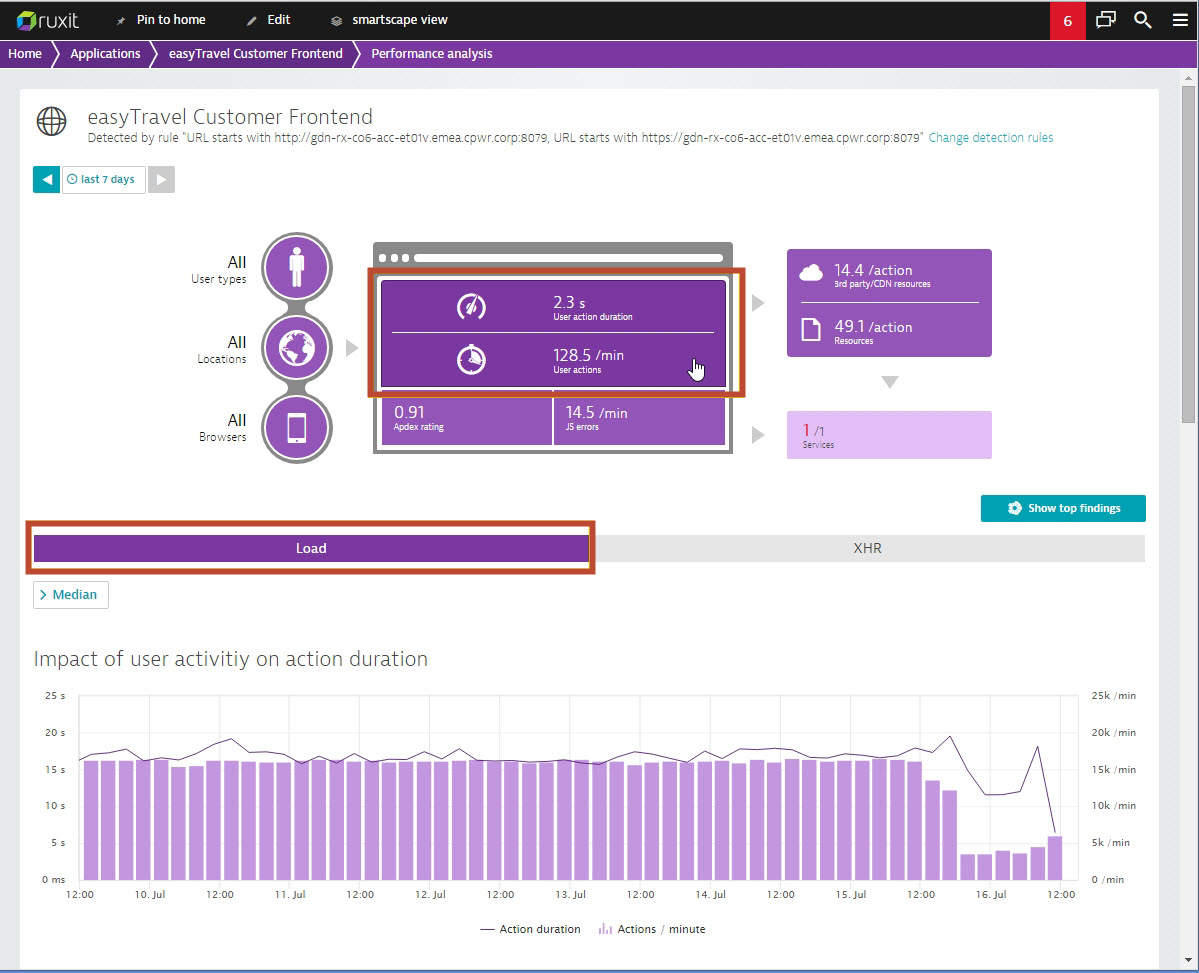
Task: Click the vertical scrollbar thumb
Action: (x=1188, y=254)
